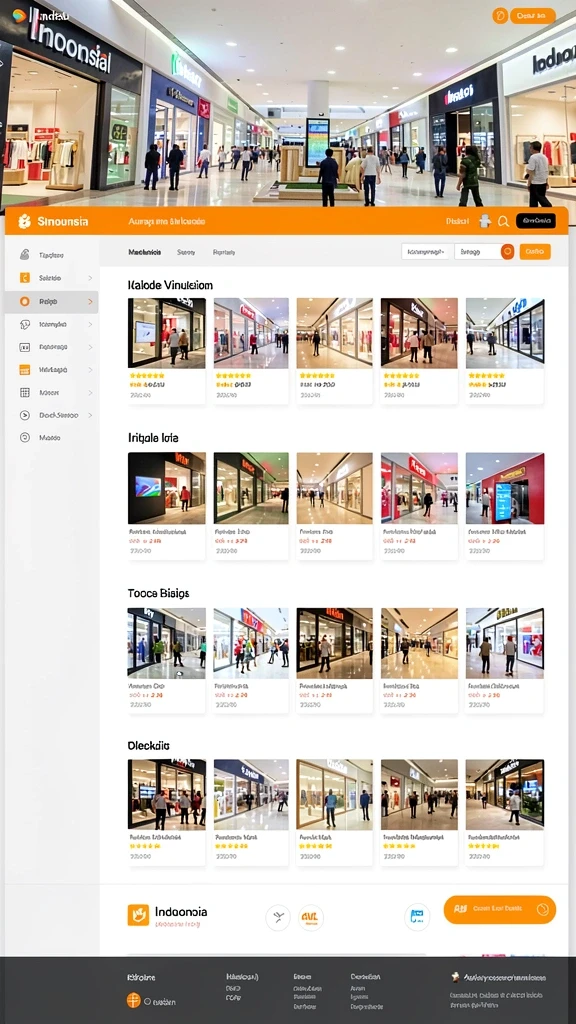Open the red storefront thumbnail in second row

coord(505,488)
